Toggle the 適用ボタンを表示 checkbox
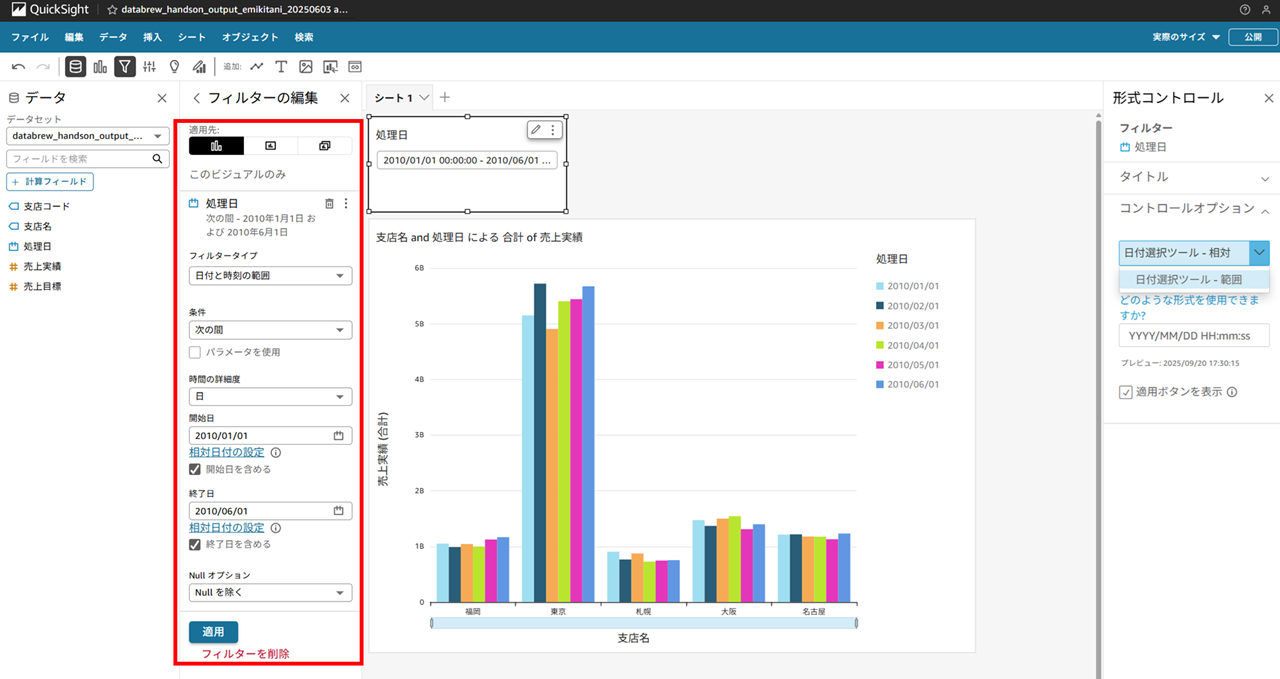Image resolution: width=1280 pixels, height=679 pixels. pyautogui.click(x=1126, y=392)
